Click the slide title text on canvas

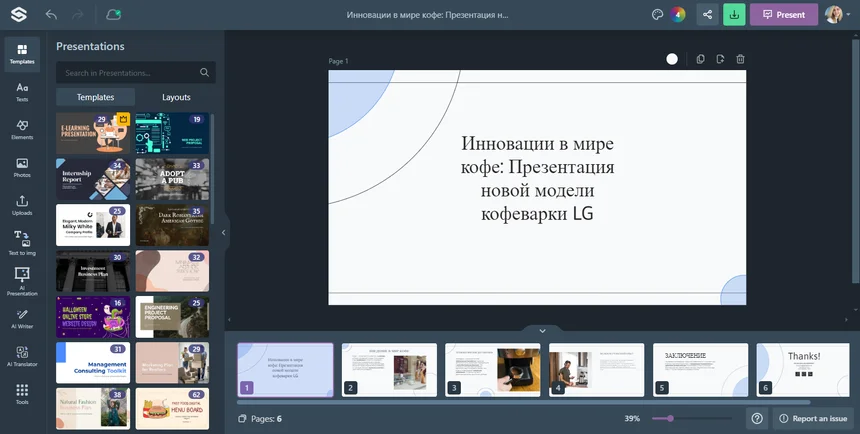coord(538,178)
